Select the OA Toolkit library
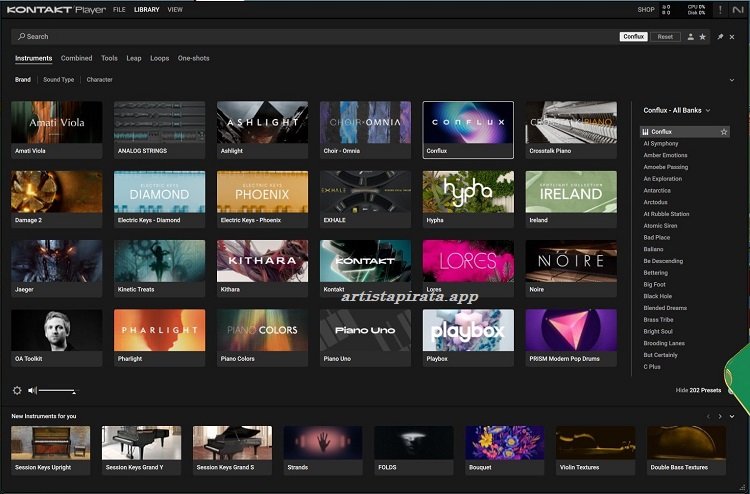The height and width of the screenshot is (494, 750). coord(56,338)
